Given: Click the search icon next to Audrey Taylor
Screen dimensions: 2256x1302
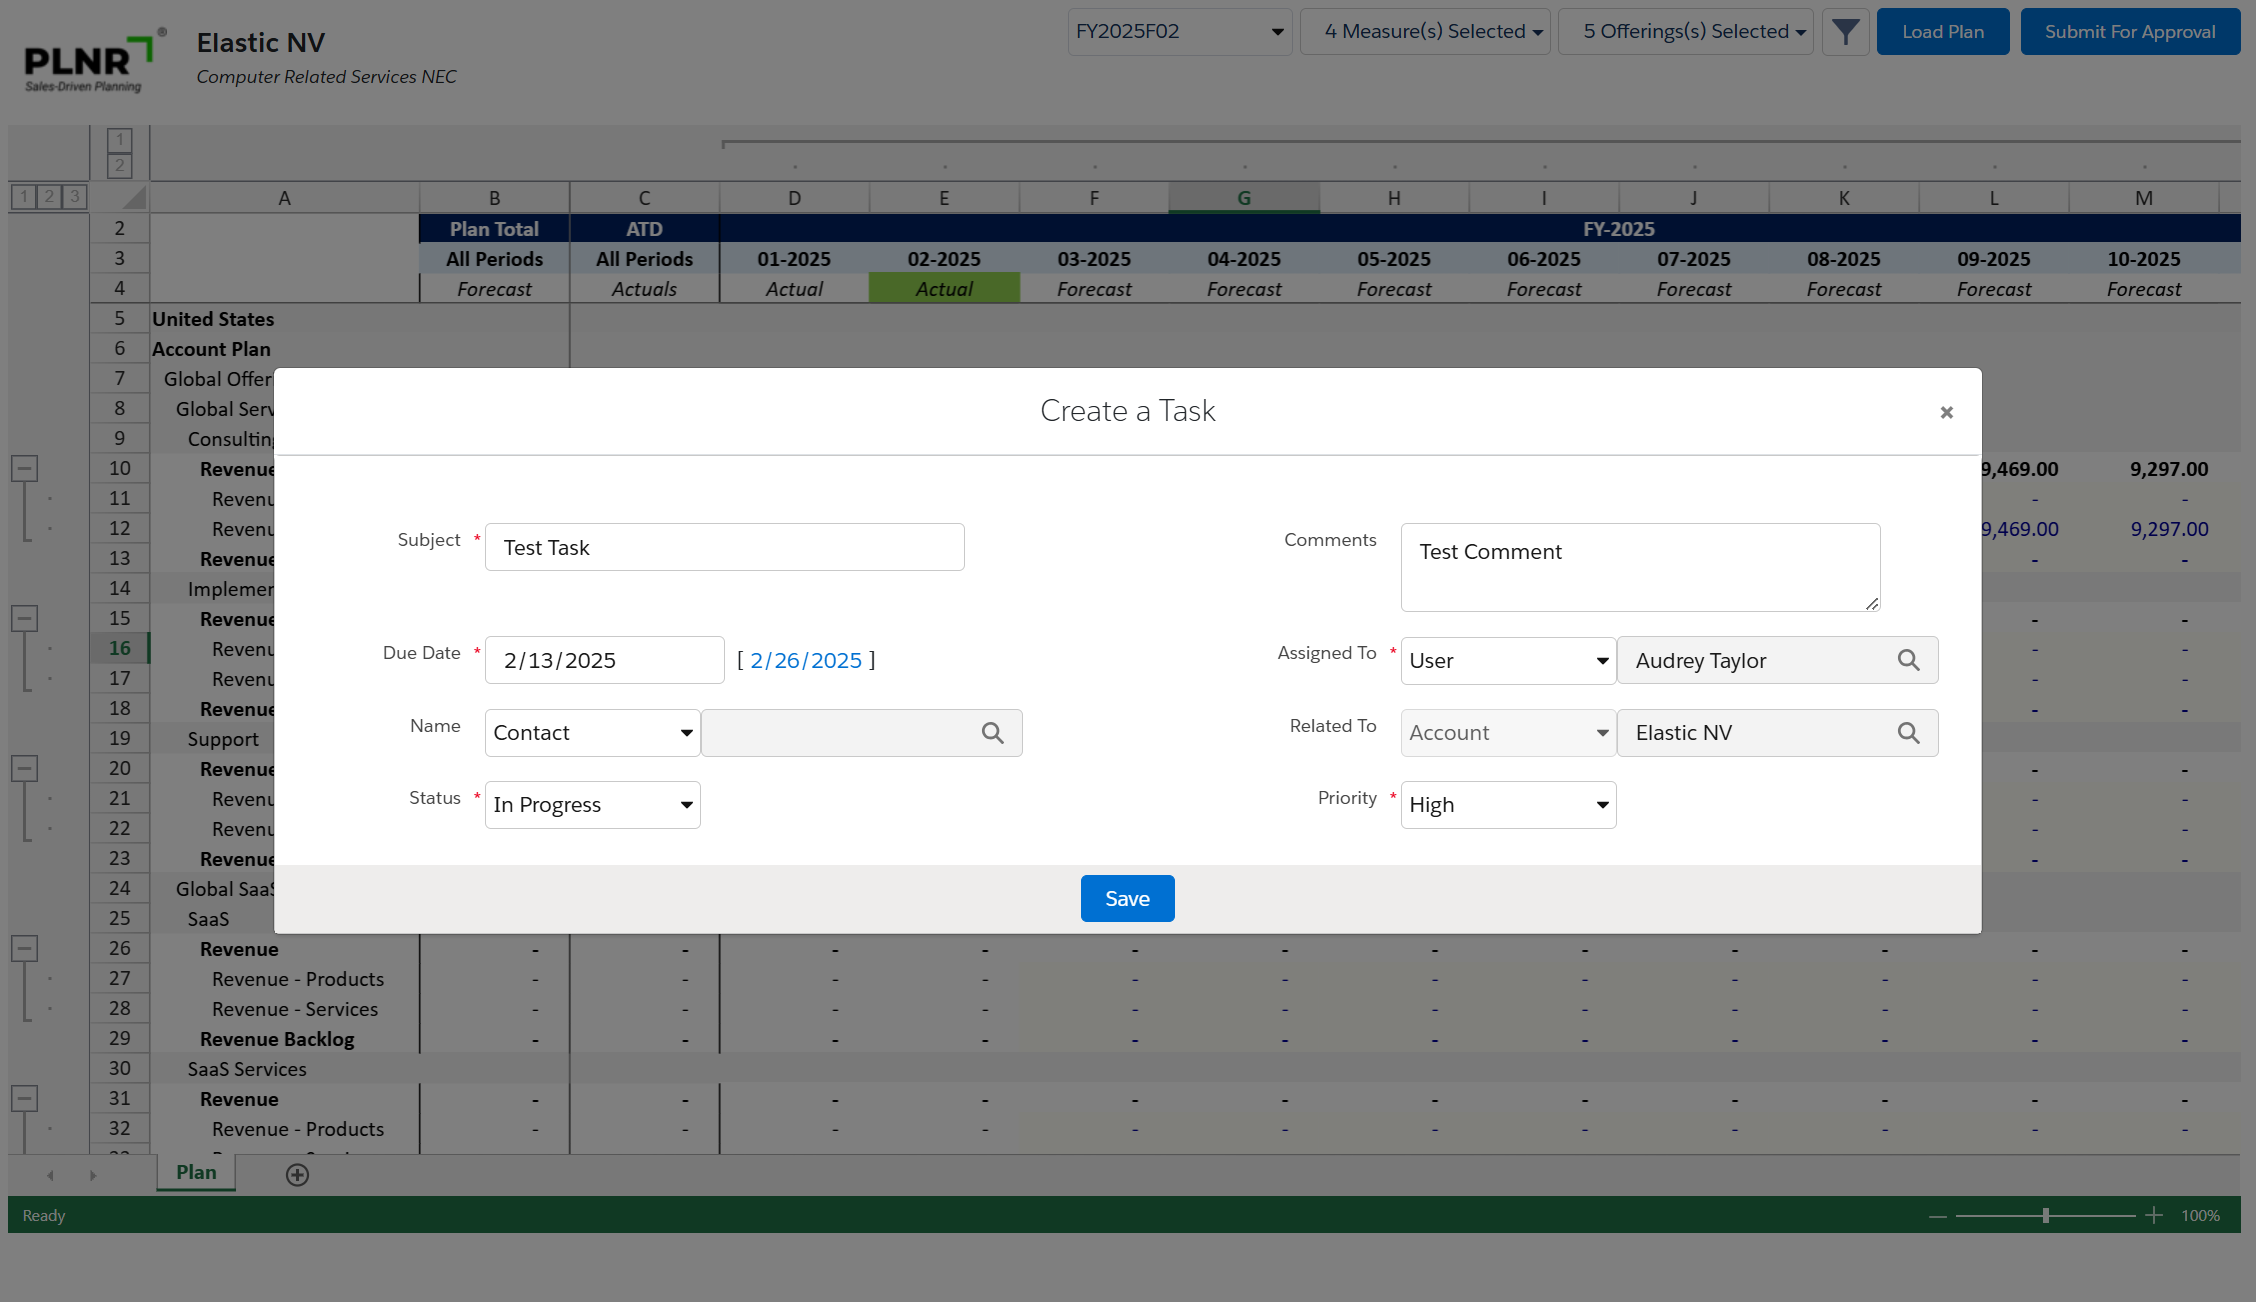Looking at the screenshot, I should click(x=1908, y=660).
